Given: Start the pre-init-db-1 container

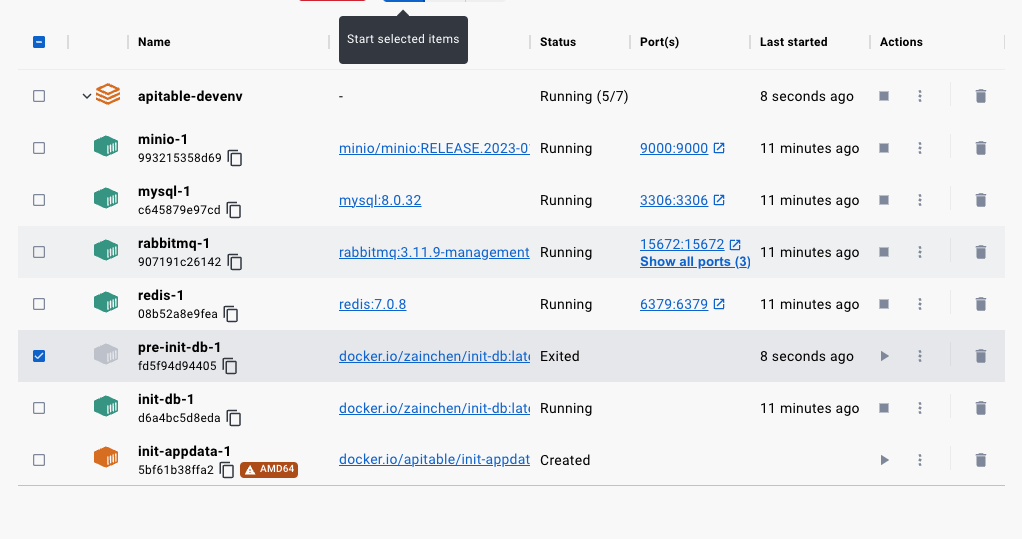Looking at the screenshot, I should pos(884,357).
